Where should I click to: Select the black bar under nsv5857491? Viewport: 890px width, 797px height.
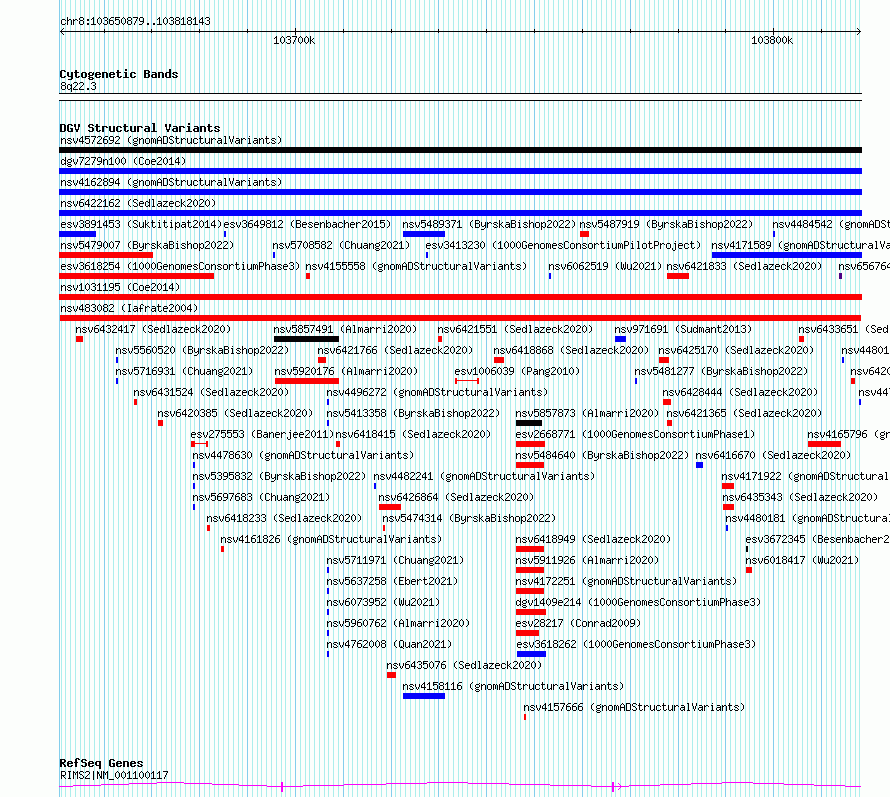[x=306, y=339]
